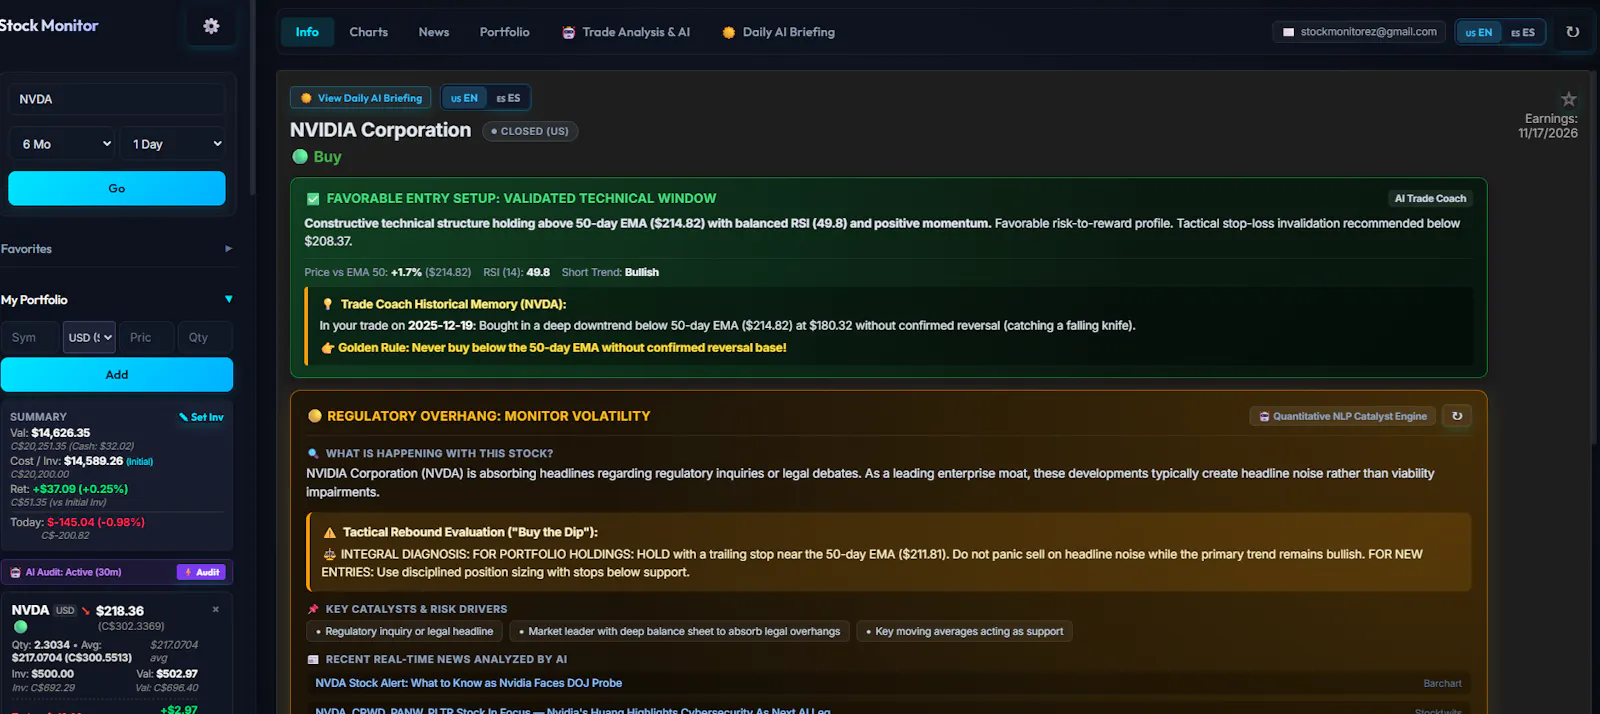Click the NVDA downtrend arrow icon
The image size is (1600, 714).
(86, 610)
